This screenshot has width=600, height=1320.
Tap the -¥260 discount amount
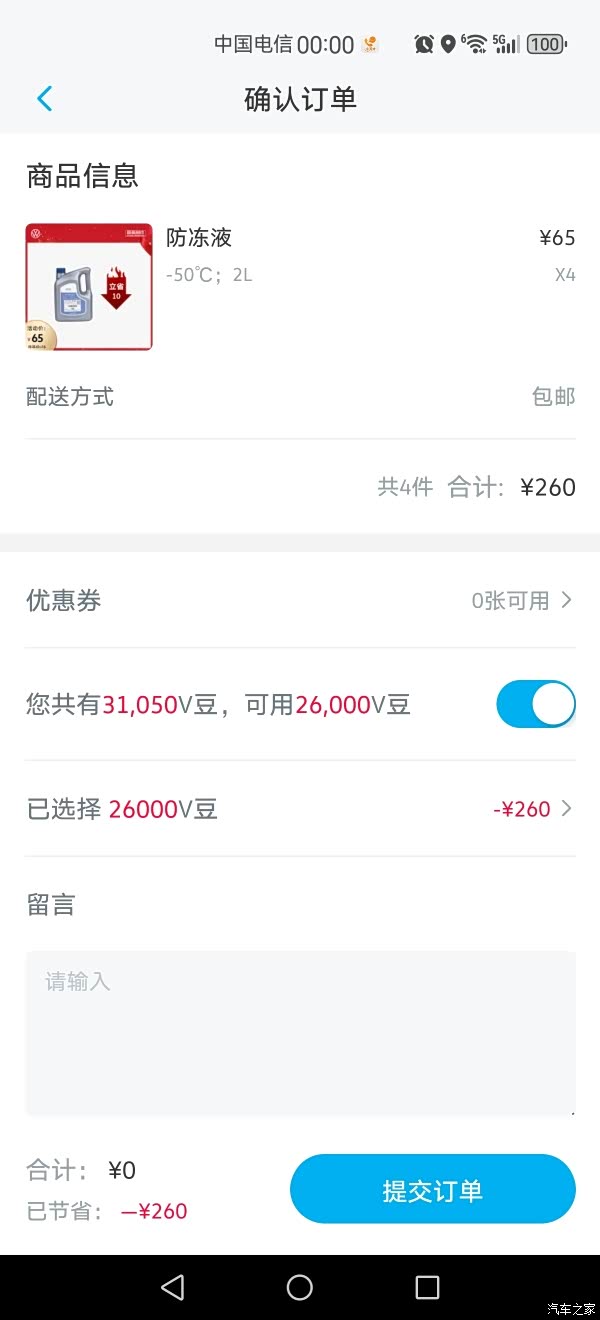pyautogui.click(x=522, y=809)
